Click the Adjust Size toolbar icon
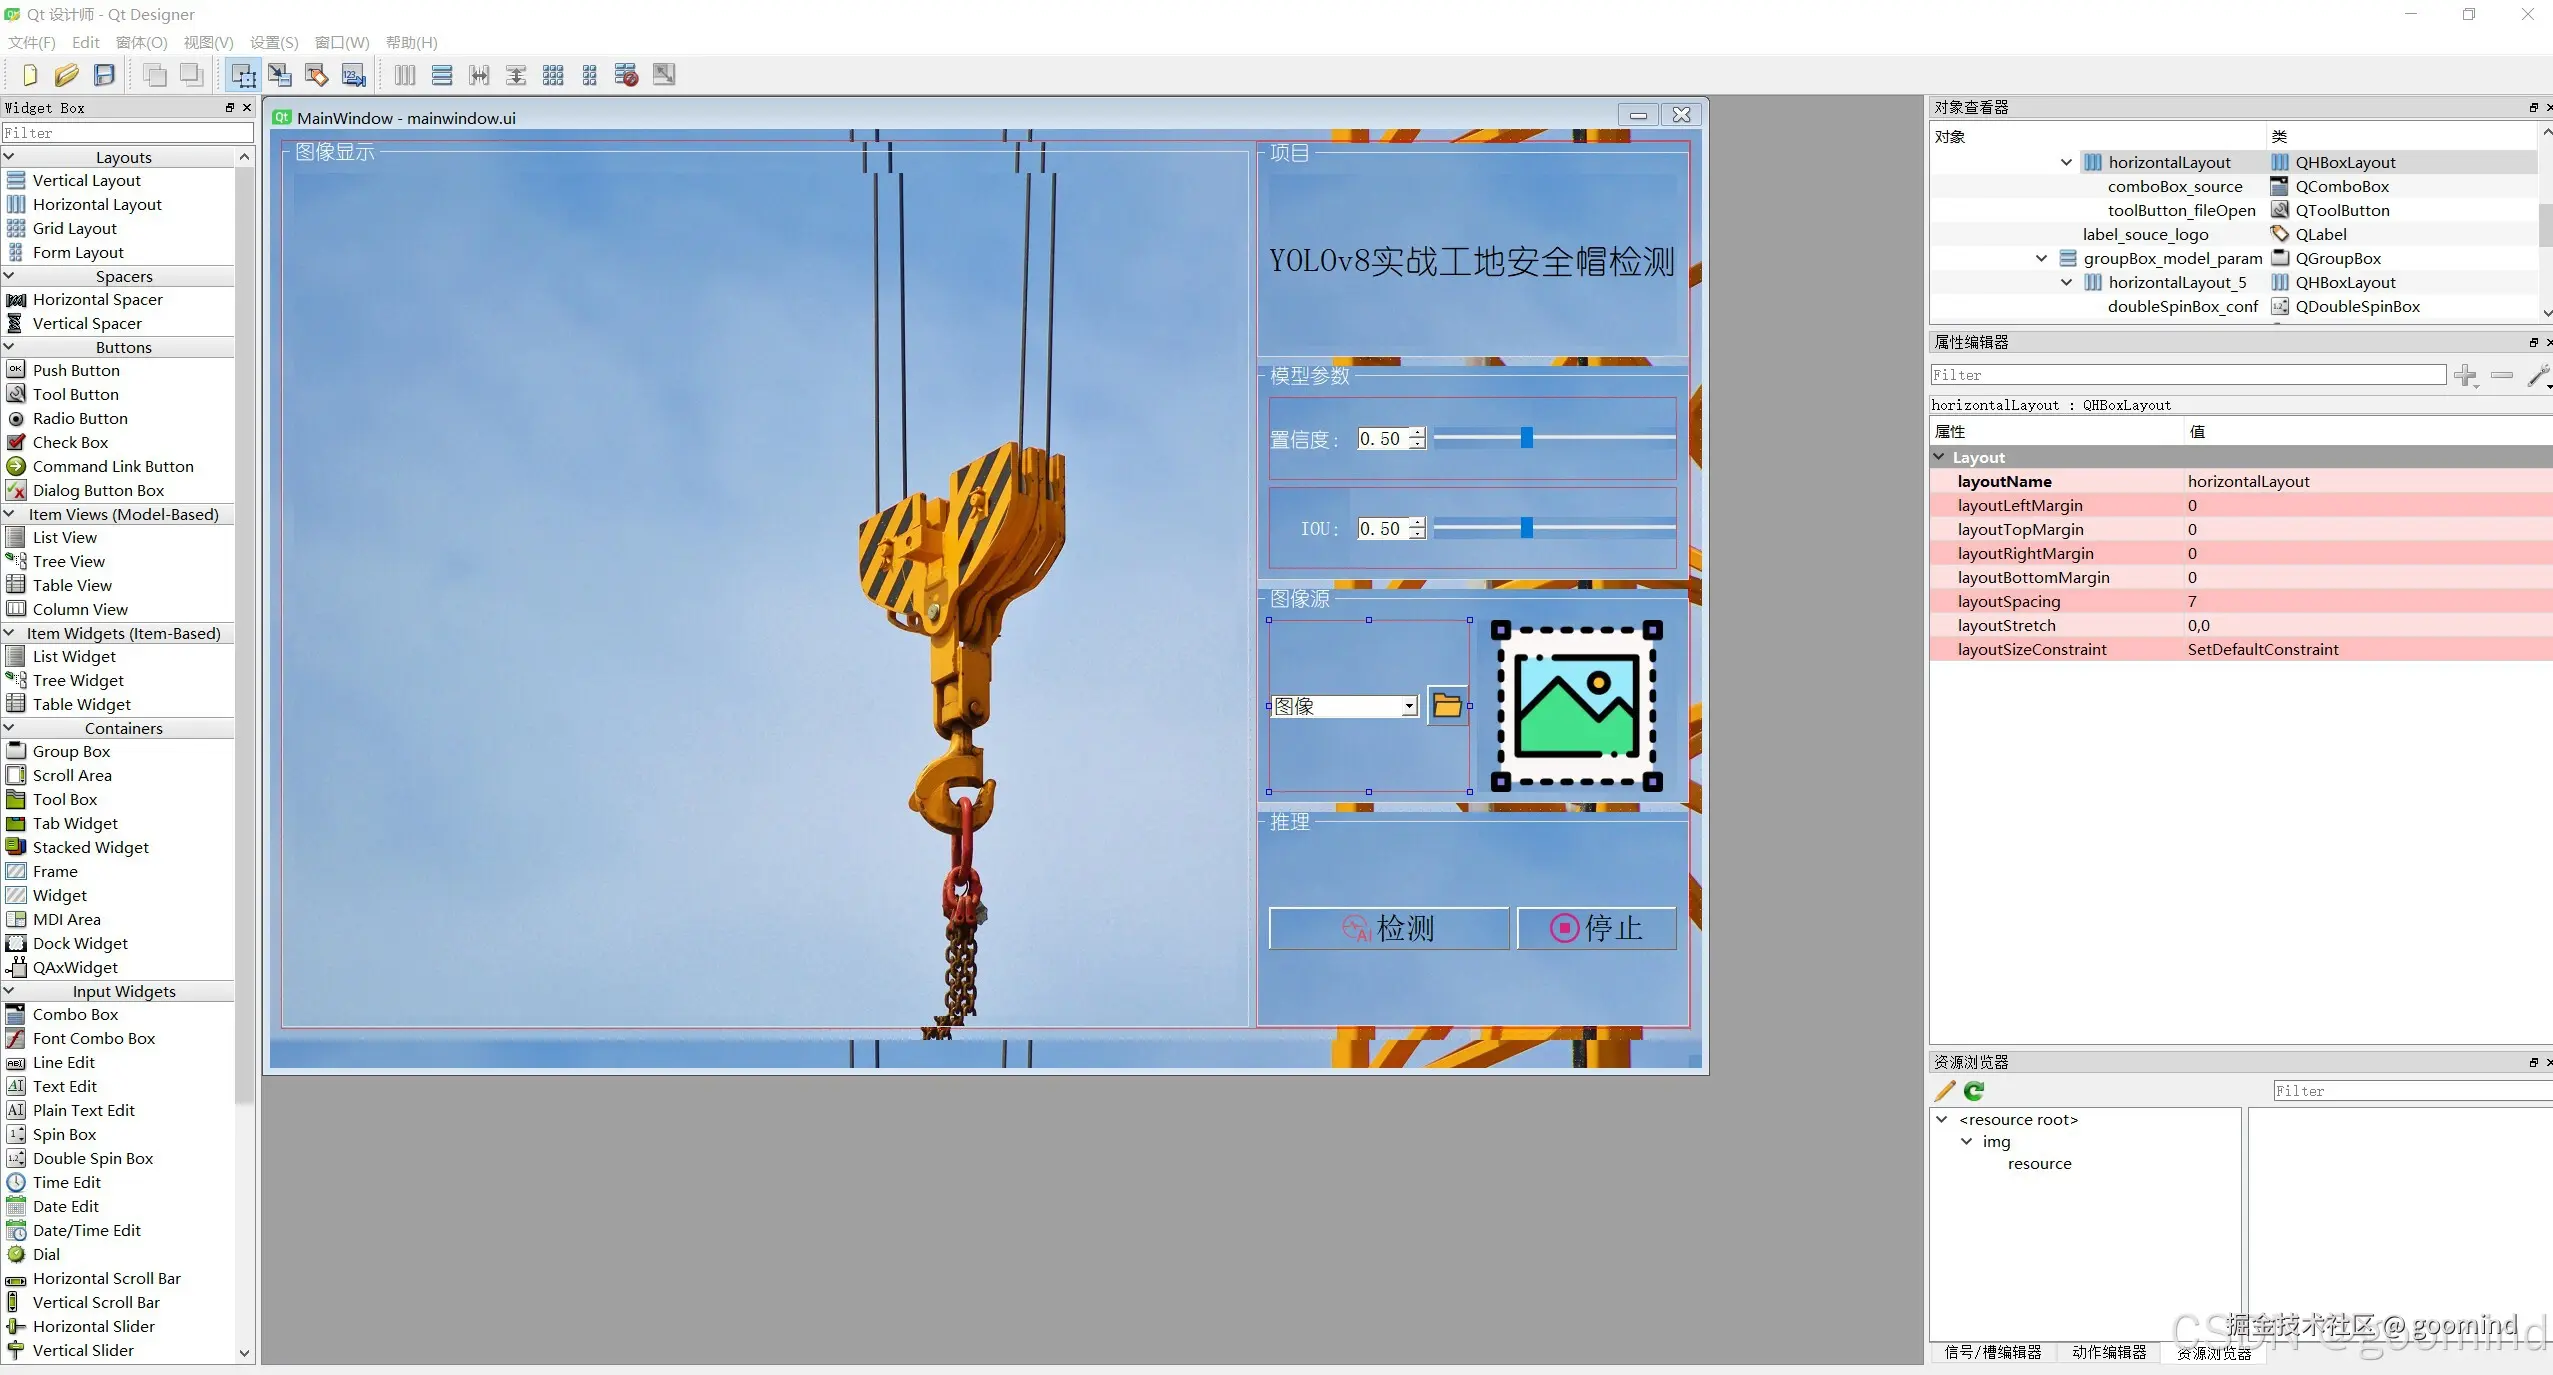This screenshot has width=2553, height=1375. click(x=664, y=75)
